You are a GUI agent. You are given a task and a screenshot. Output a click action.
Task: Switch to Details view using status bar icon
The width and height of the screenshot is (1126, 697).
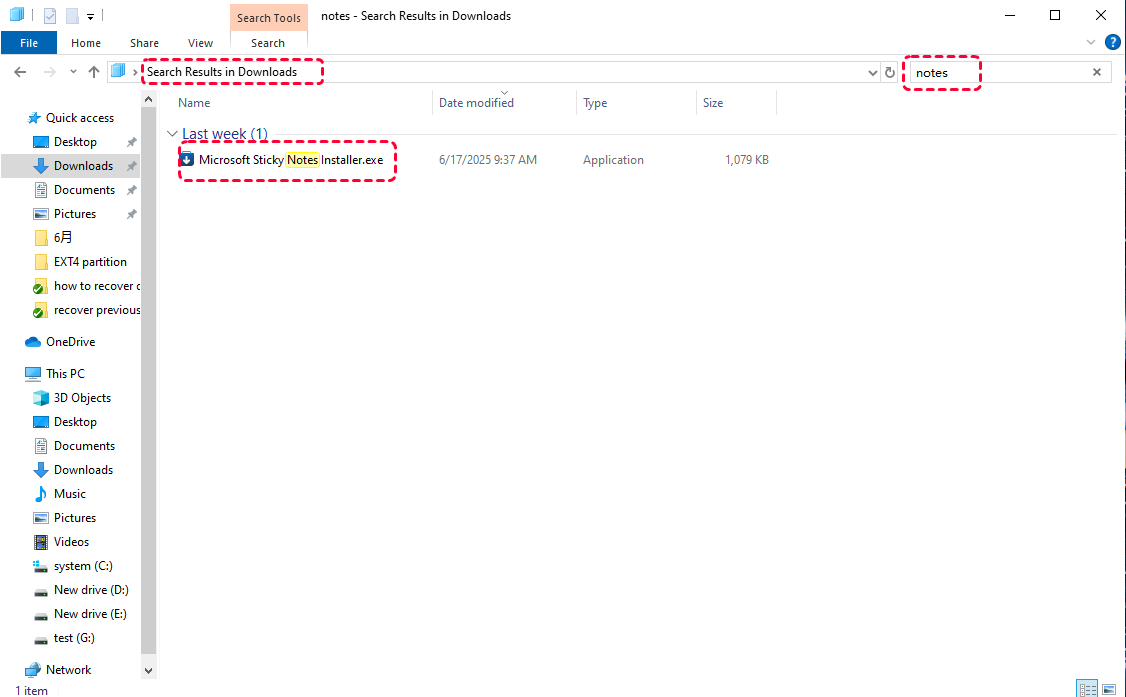point(1088,689)
